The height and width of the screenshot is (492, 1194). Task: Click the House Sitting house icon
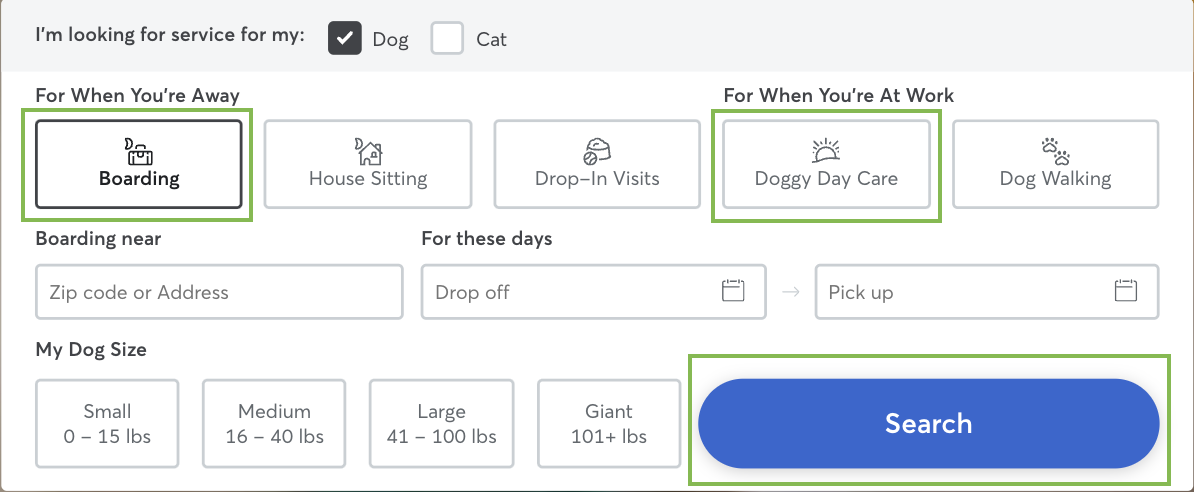(x=368, y=152)
